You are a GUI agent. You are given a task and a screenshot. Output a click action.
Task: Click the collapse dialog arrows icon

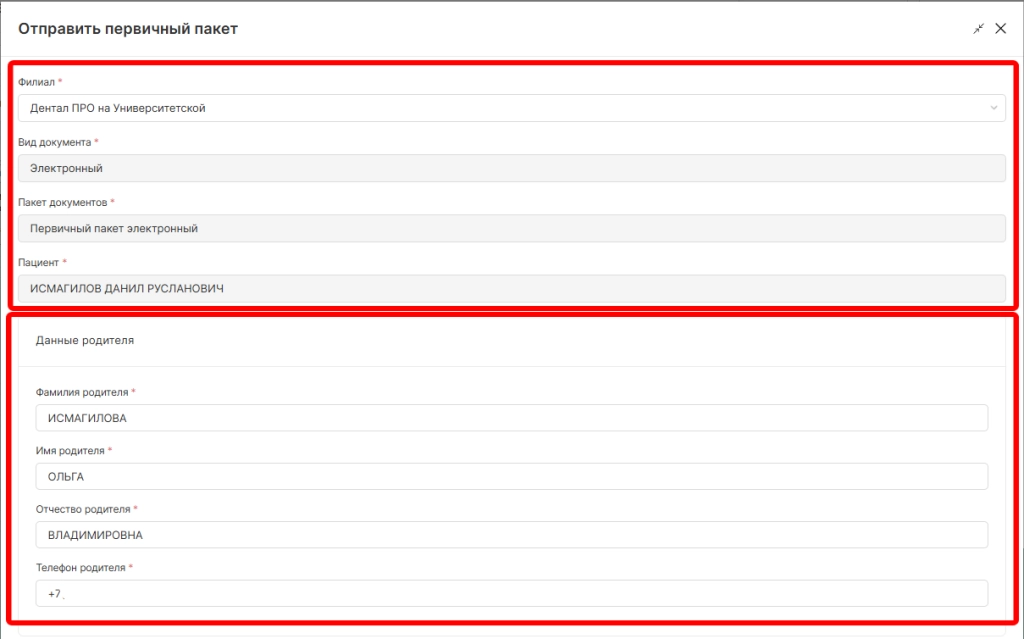[979, 29]
